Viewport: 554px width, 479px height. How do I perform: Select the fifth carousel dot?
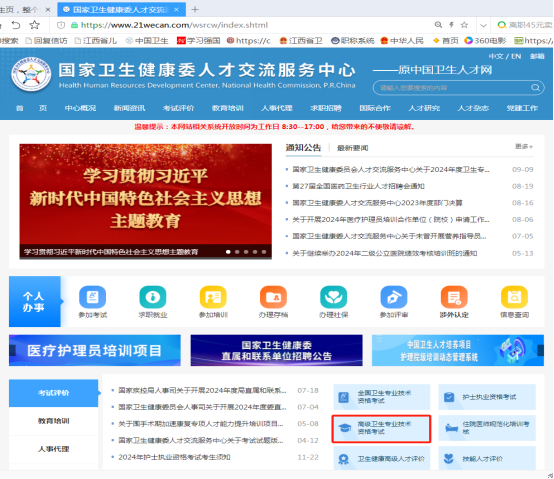click(264, 252)
